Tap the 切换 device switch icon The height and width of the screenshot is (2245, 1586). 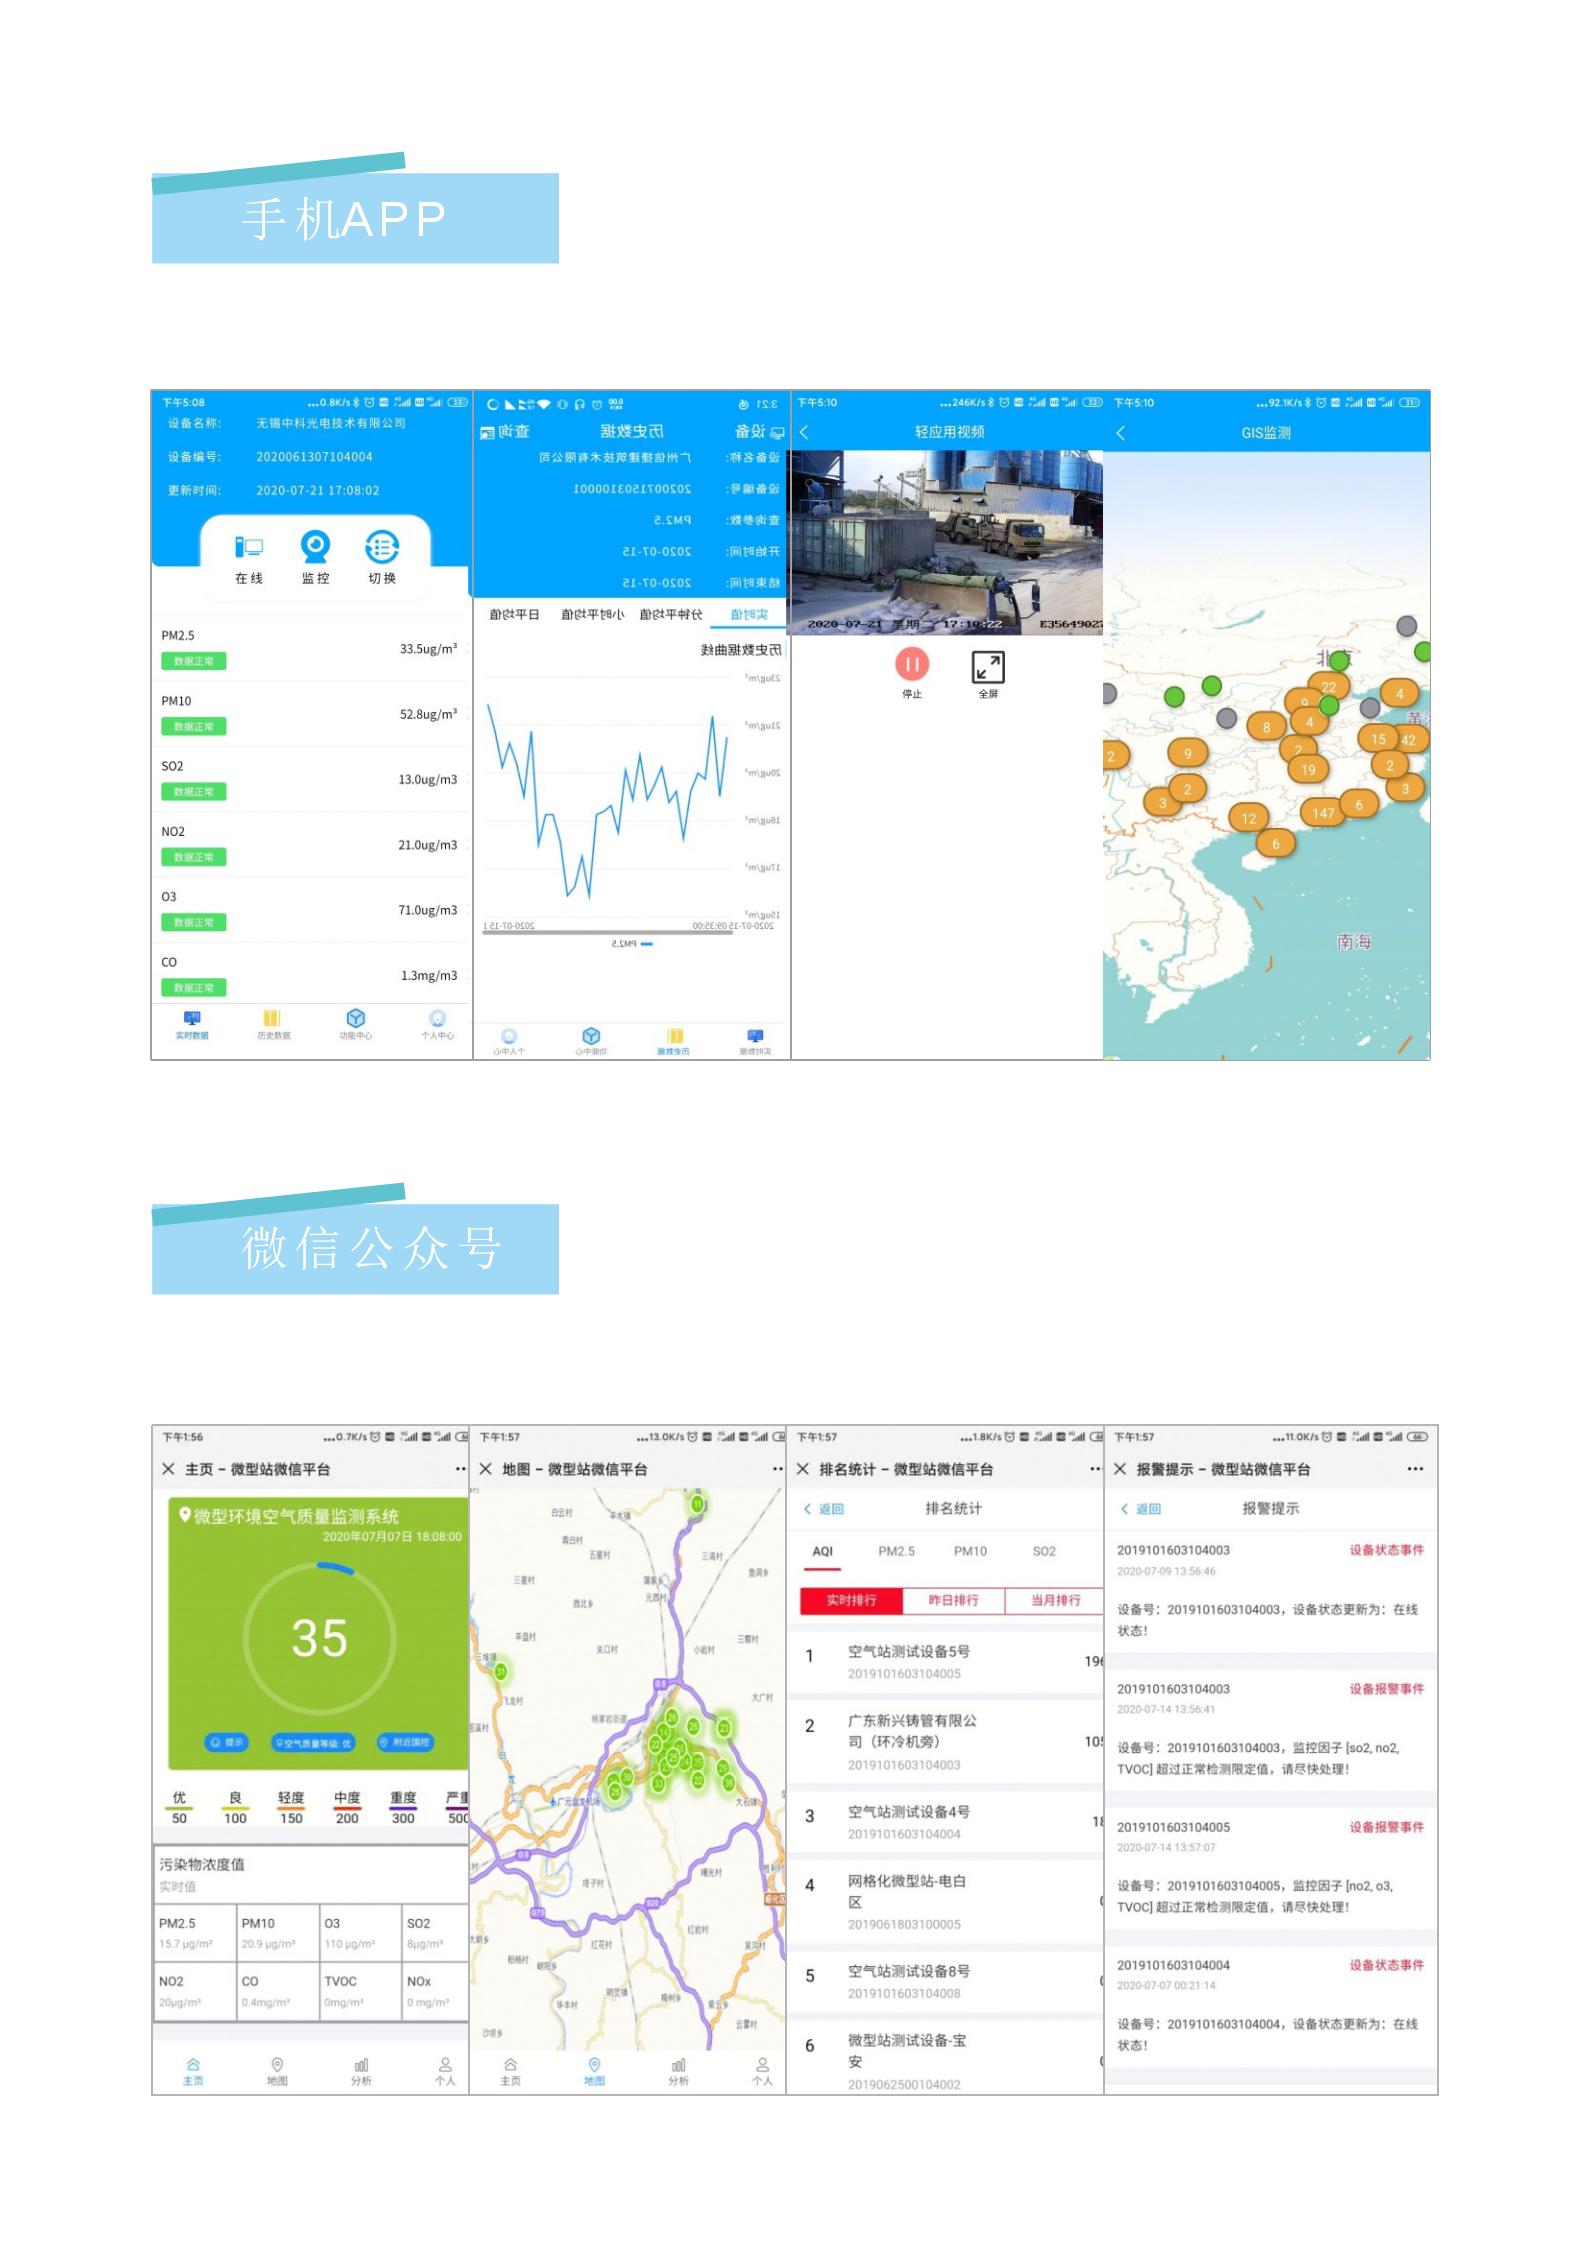pyautogui.click(x=382, y=548)
